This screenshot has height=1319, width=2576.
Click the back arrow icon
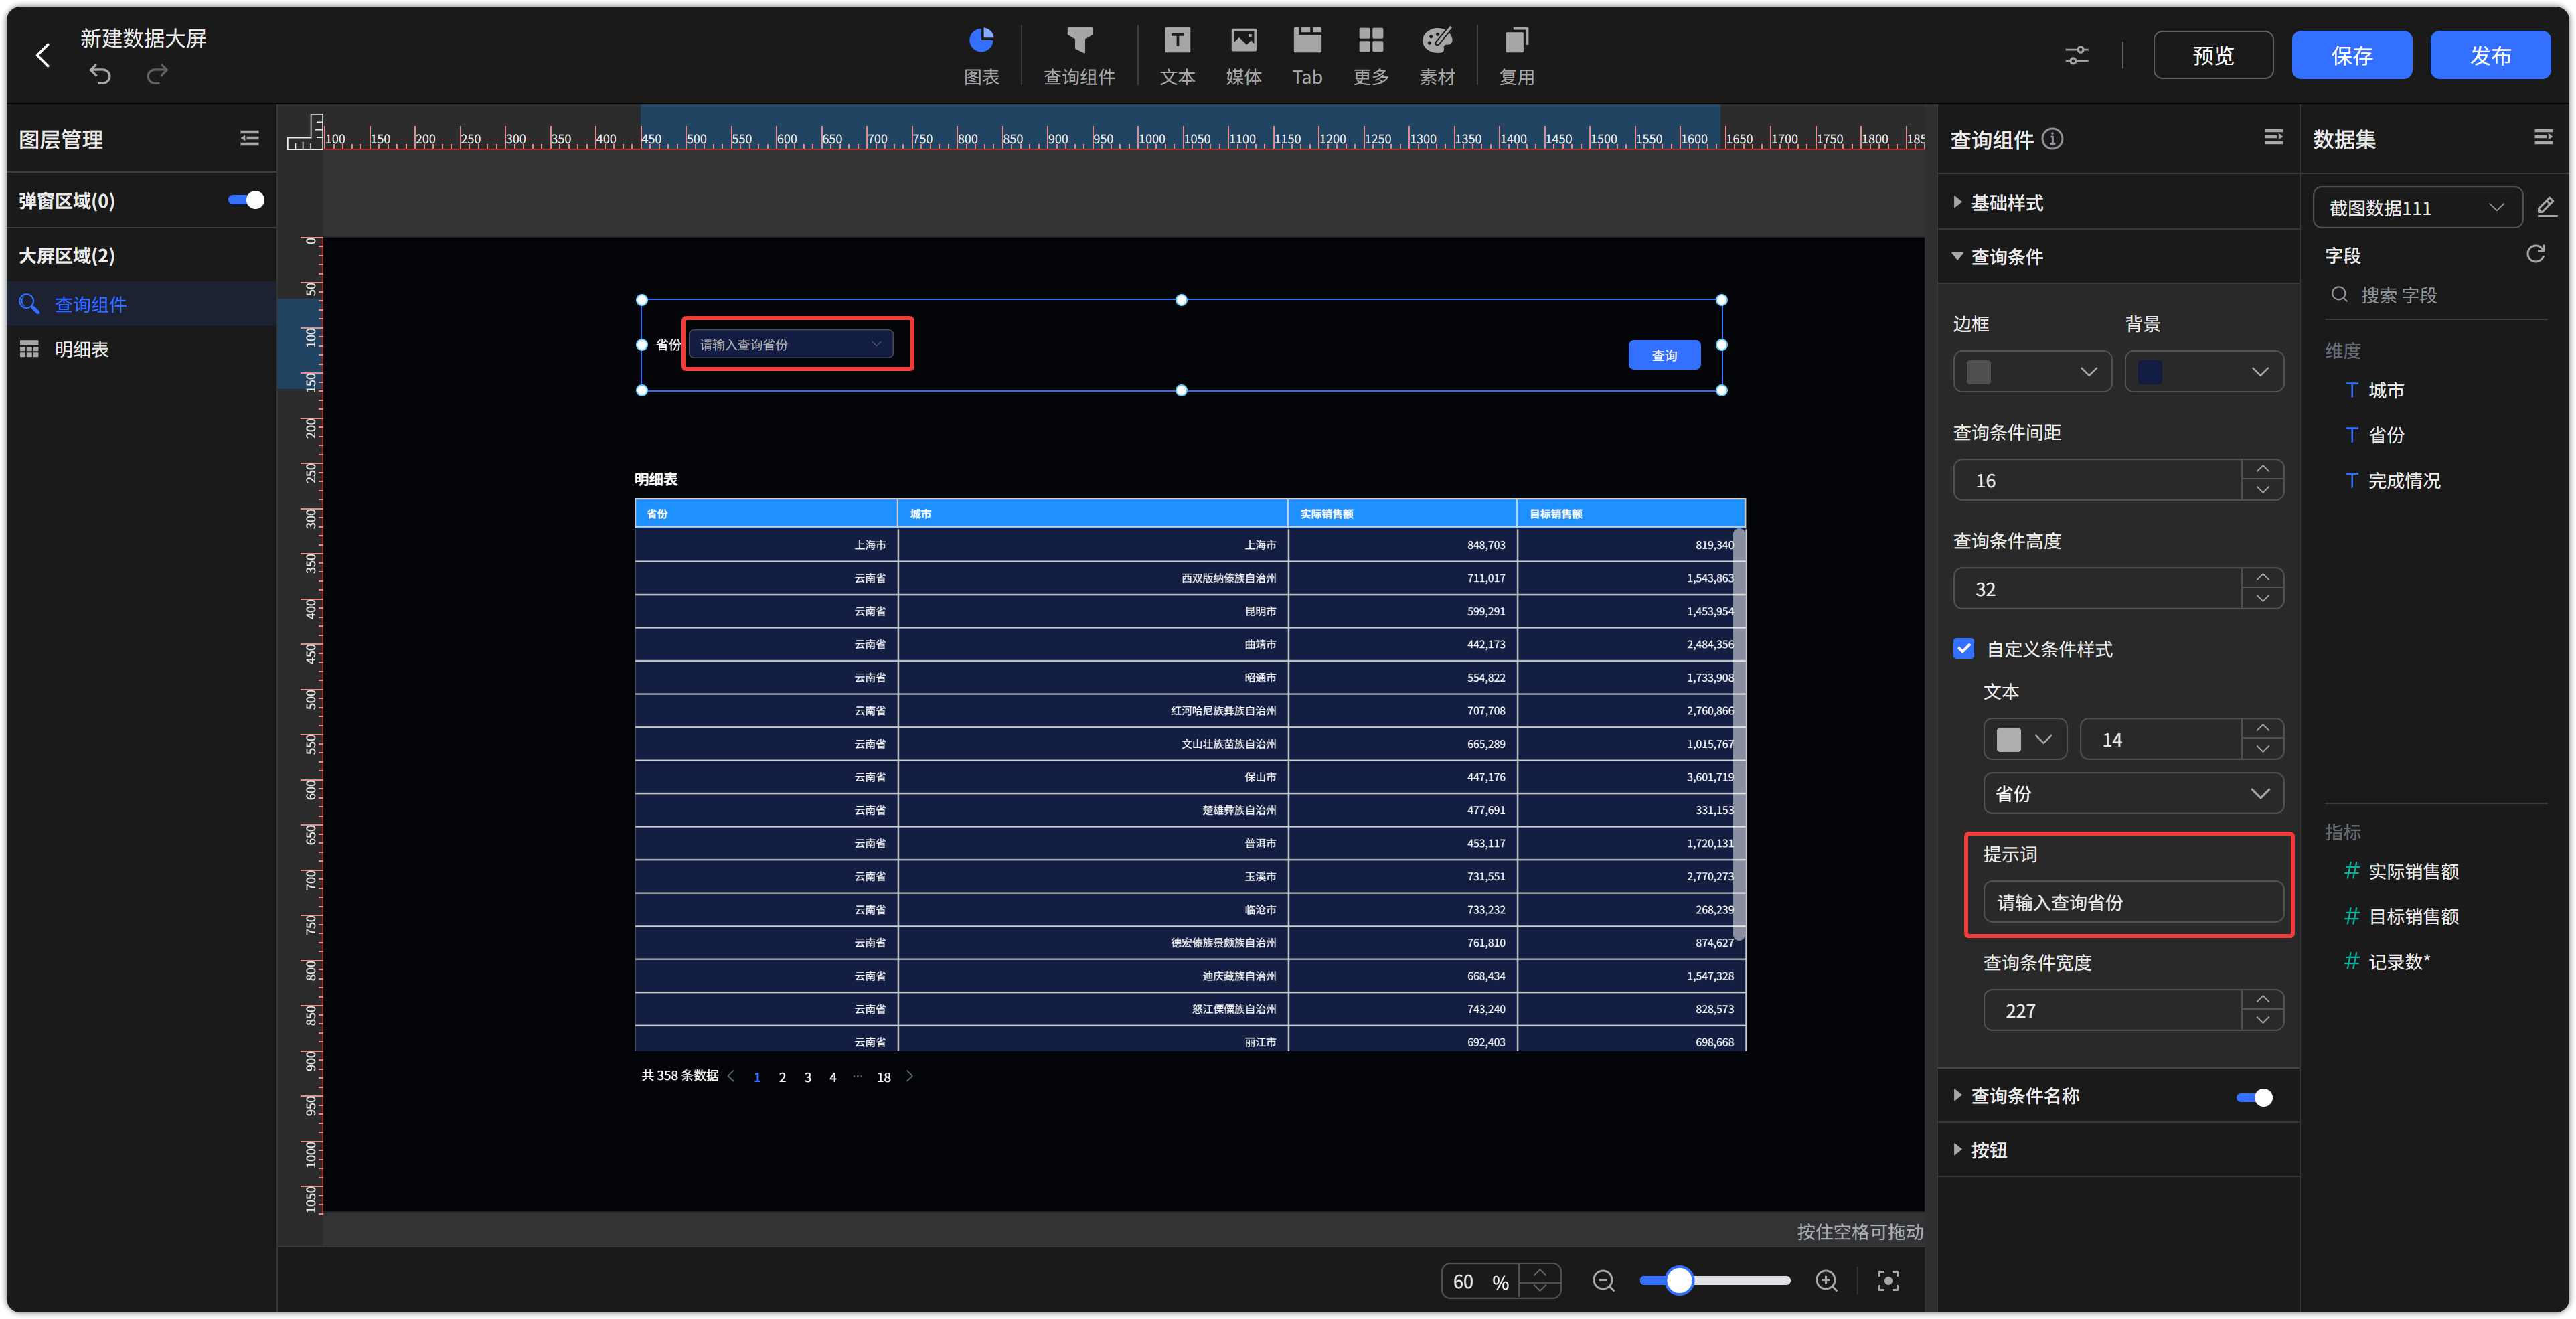(43, 55)
